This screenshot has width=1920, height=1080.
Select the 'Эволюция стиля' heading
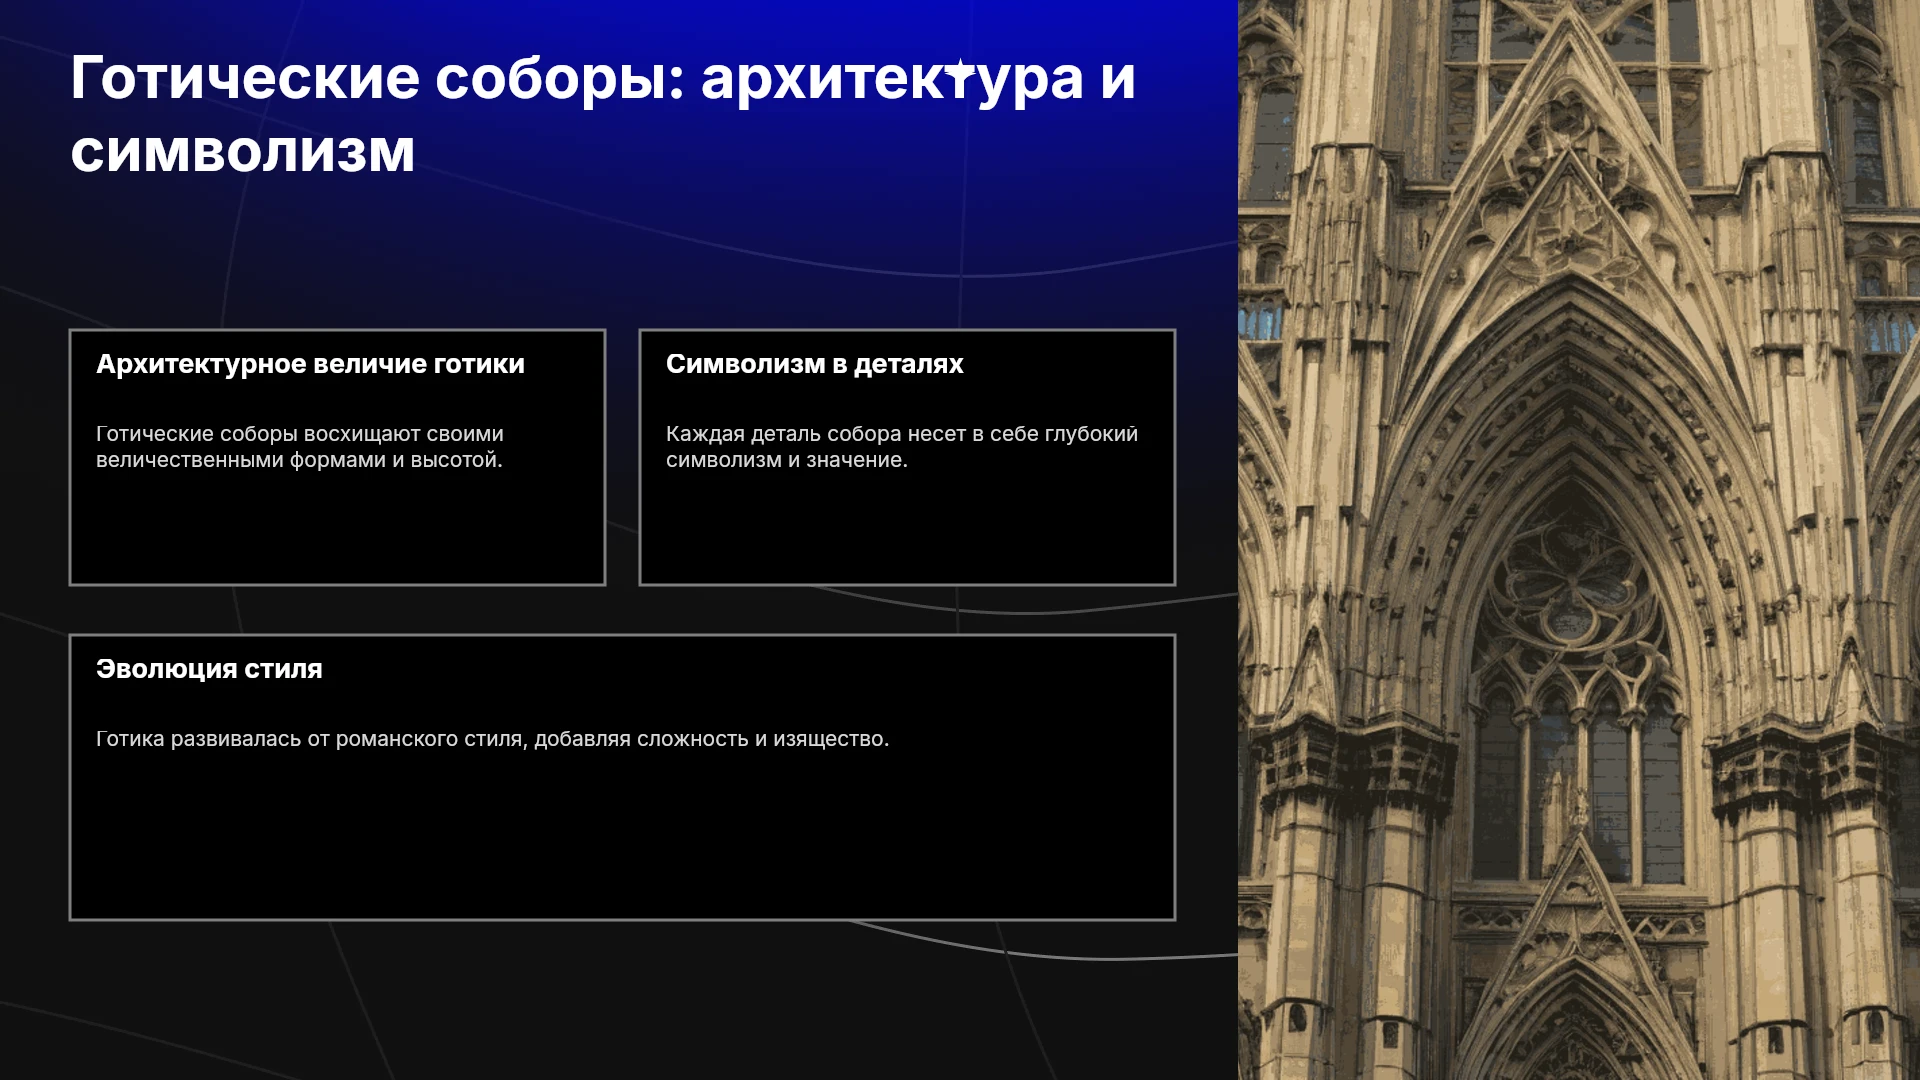coord(209,669)
